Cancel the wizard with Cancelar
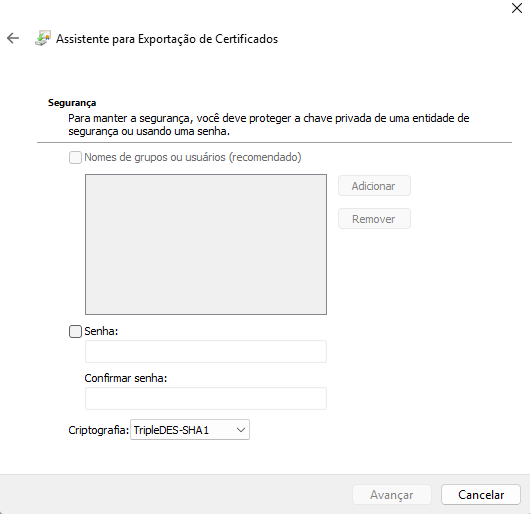Image resolution: width=530 pixels, height=514 pixels. tap(481, 495)
